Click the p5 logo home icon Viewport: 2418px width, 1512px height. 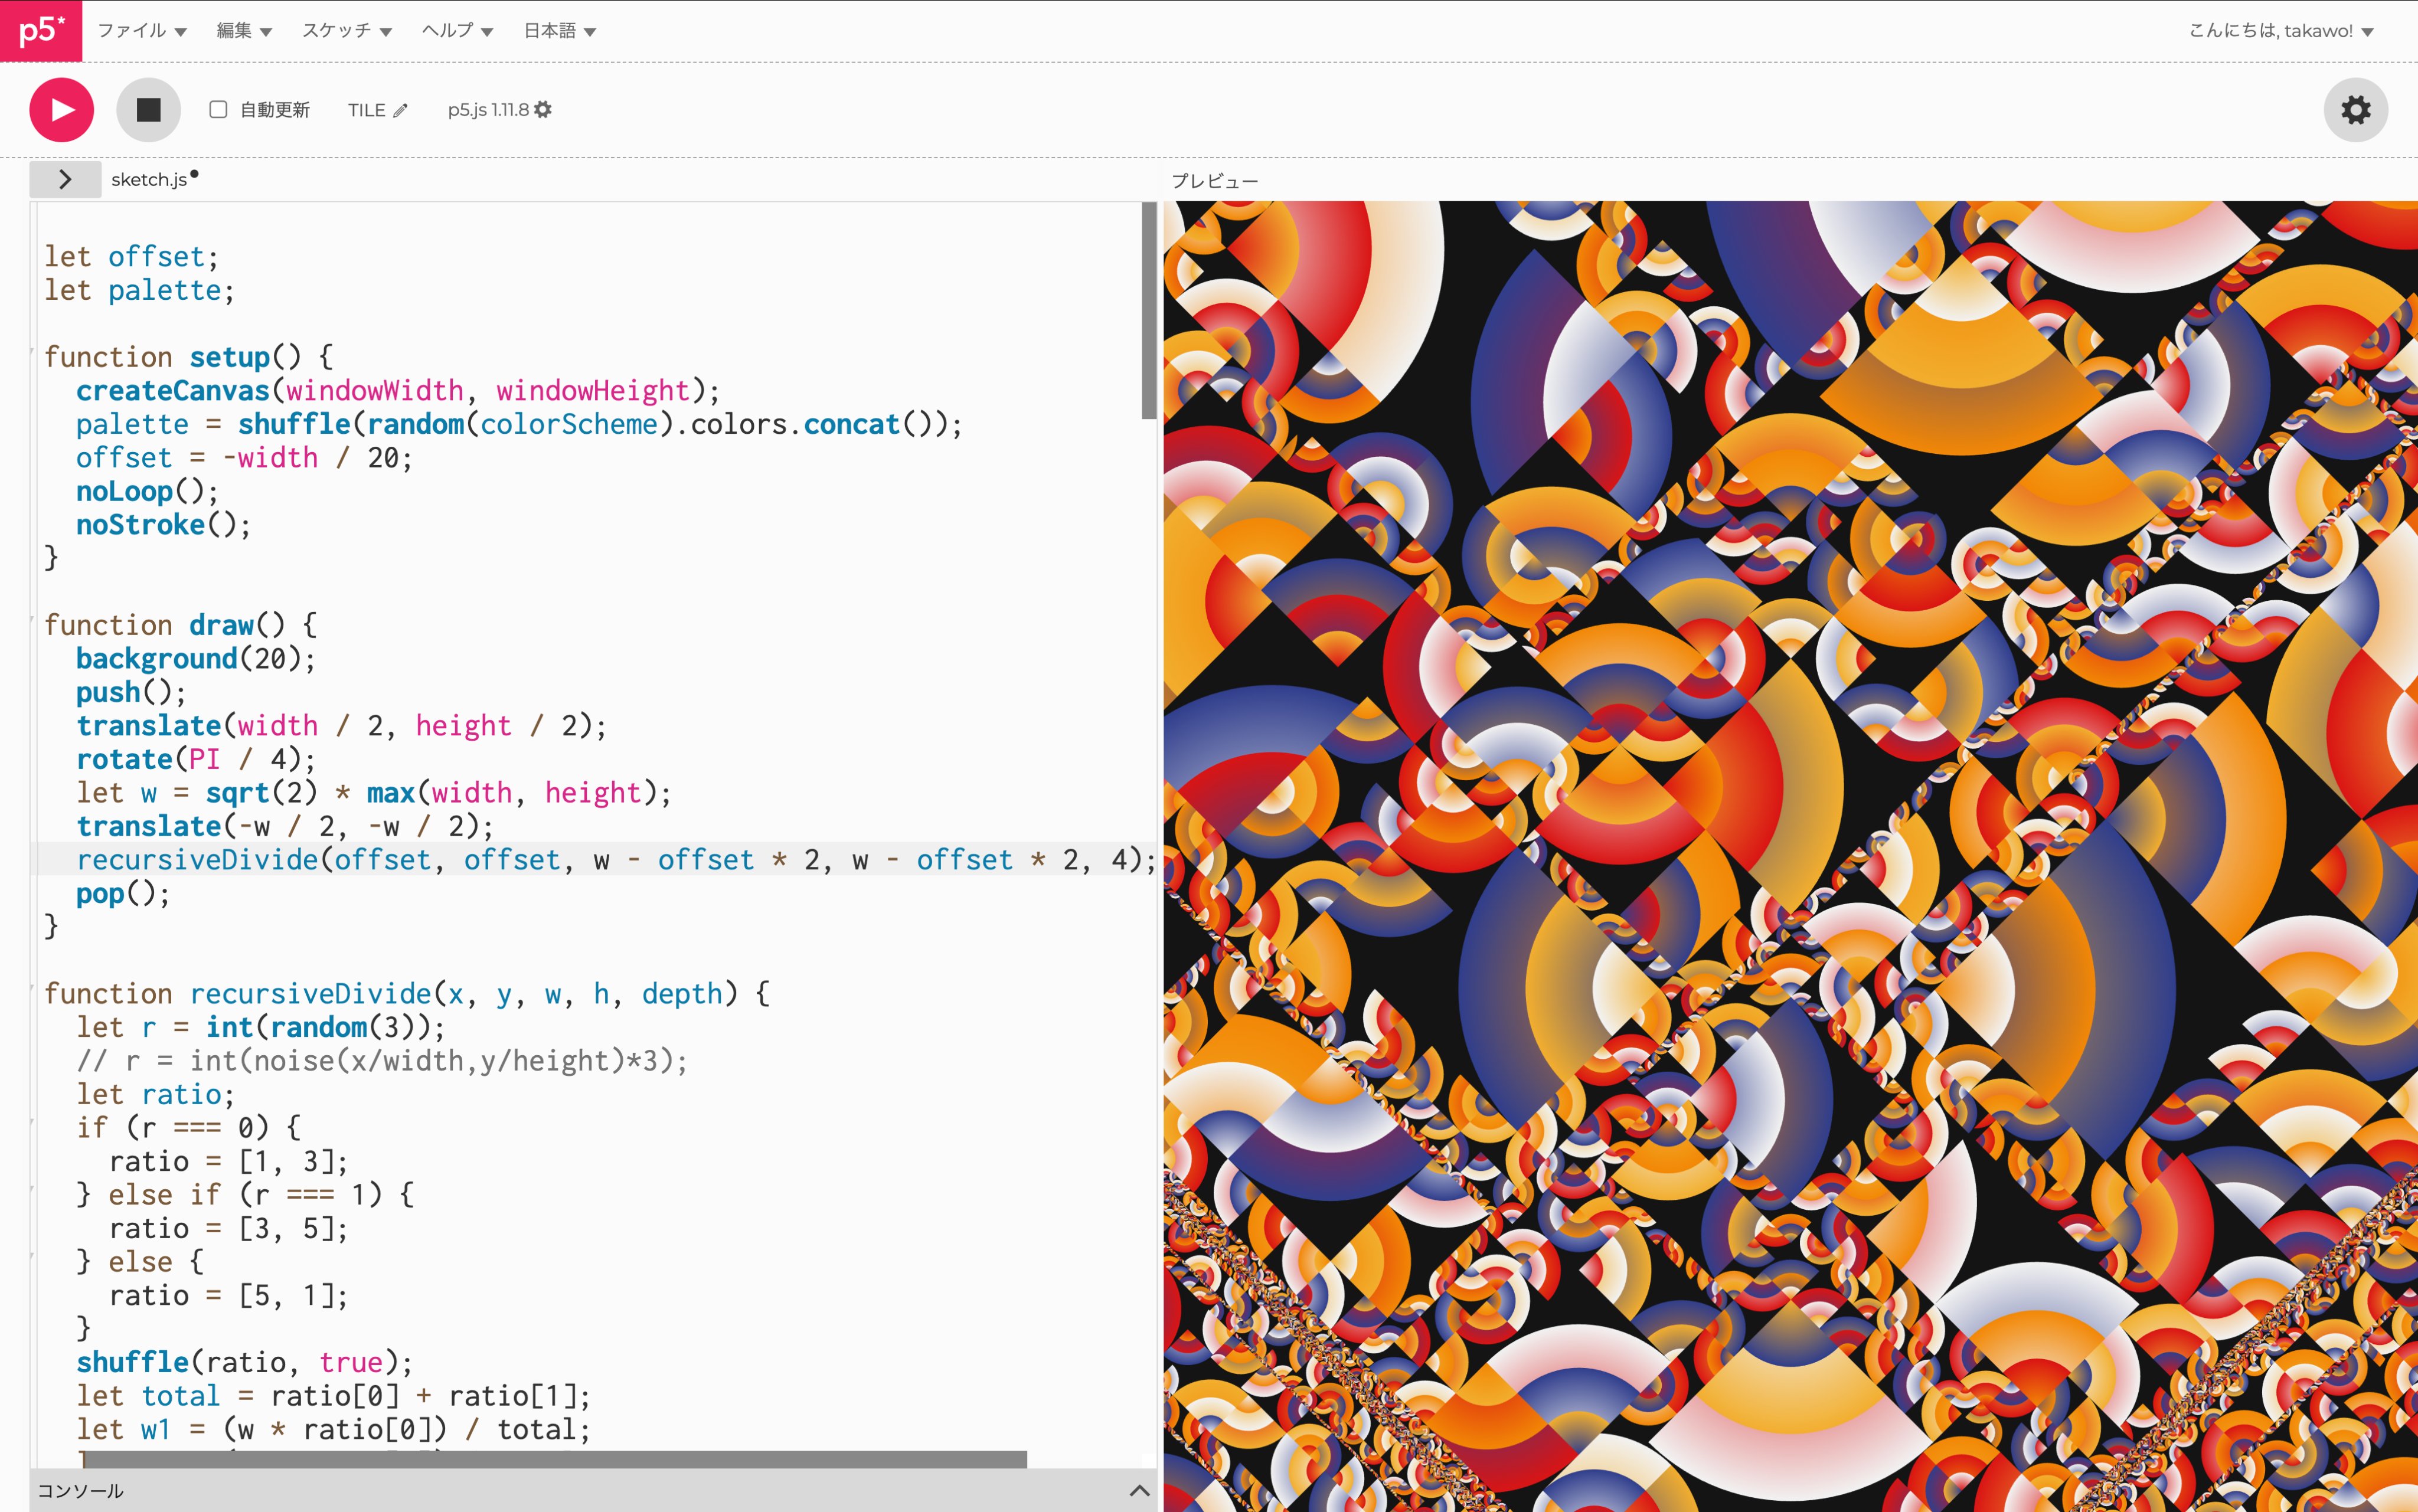(40, 30)
